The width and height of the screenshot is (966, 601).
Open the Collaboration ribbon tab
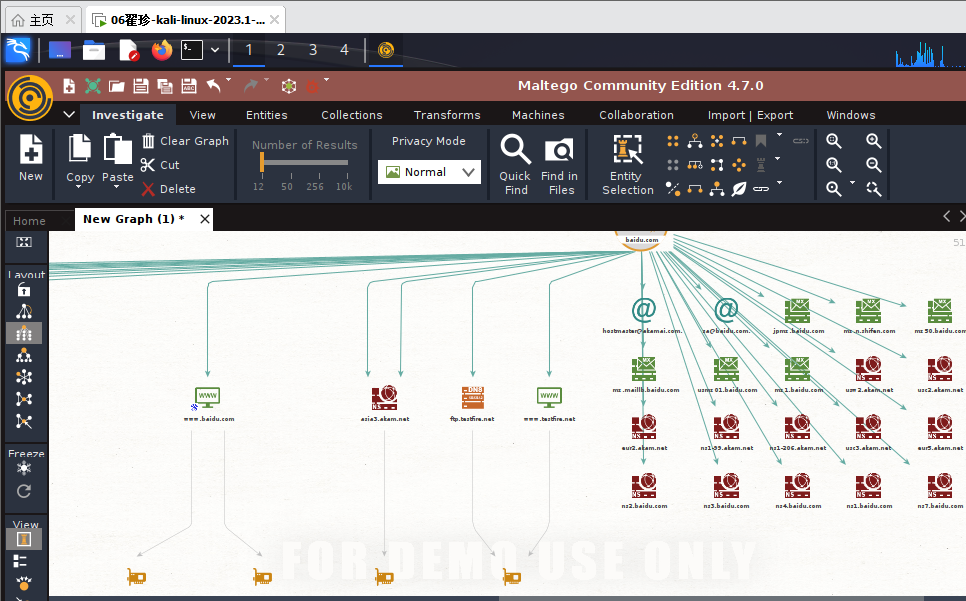[x=636, y=115]
